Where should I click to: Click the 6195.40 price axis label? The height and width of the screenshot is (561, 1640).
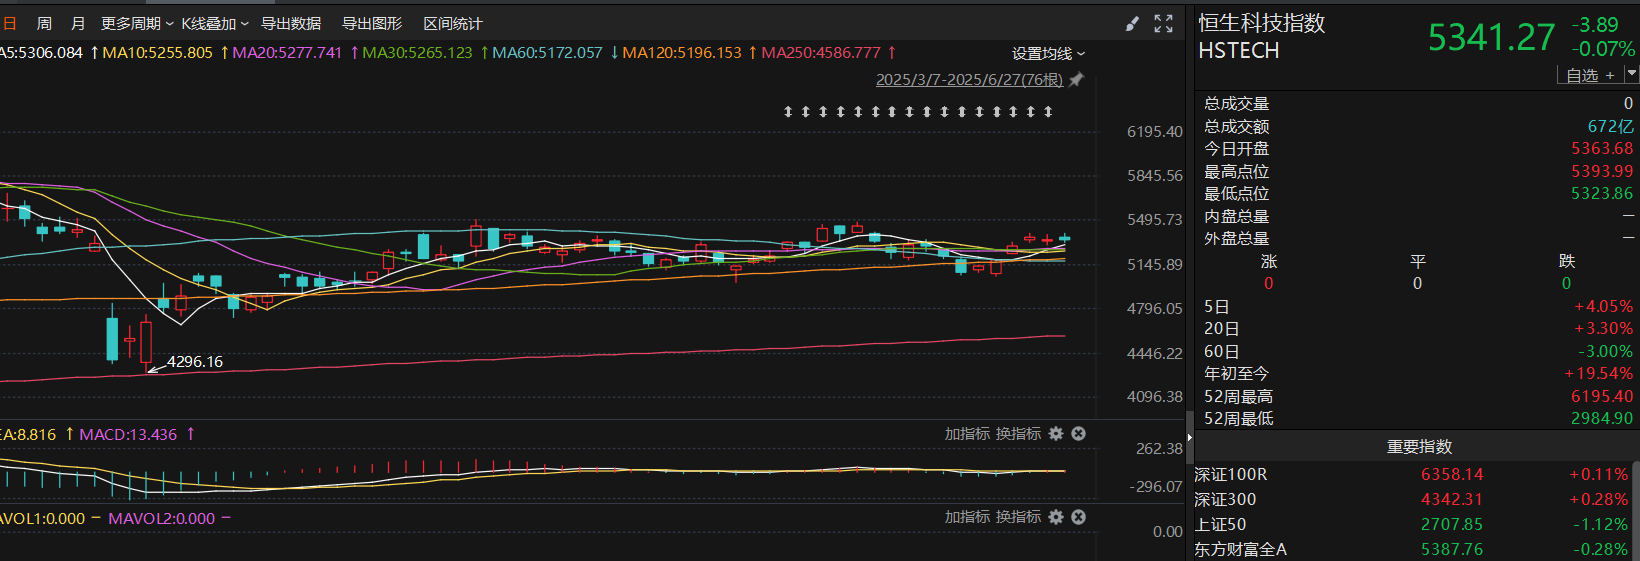[1154, 132]
